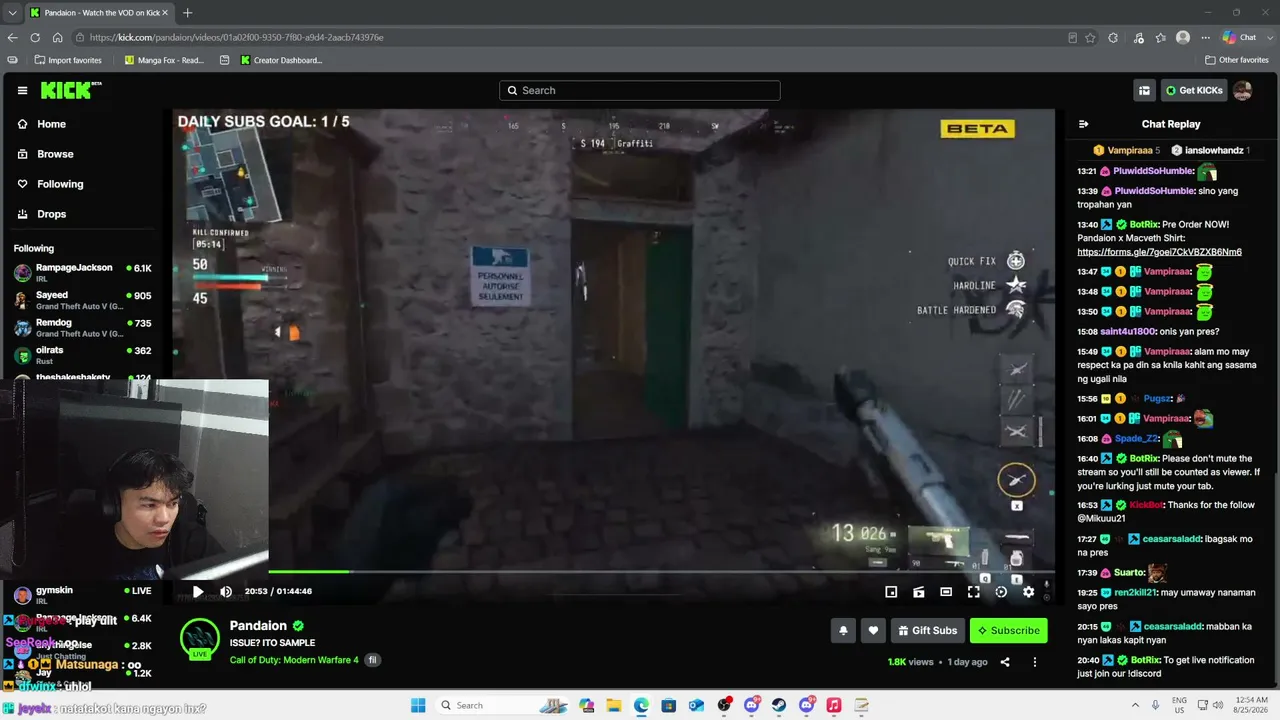
Task: Toggle picture-in-picture mini player
Action: tap(891, 592)
